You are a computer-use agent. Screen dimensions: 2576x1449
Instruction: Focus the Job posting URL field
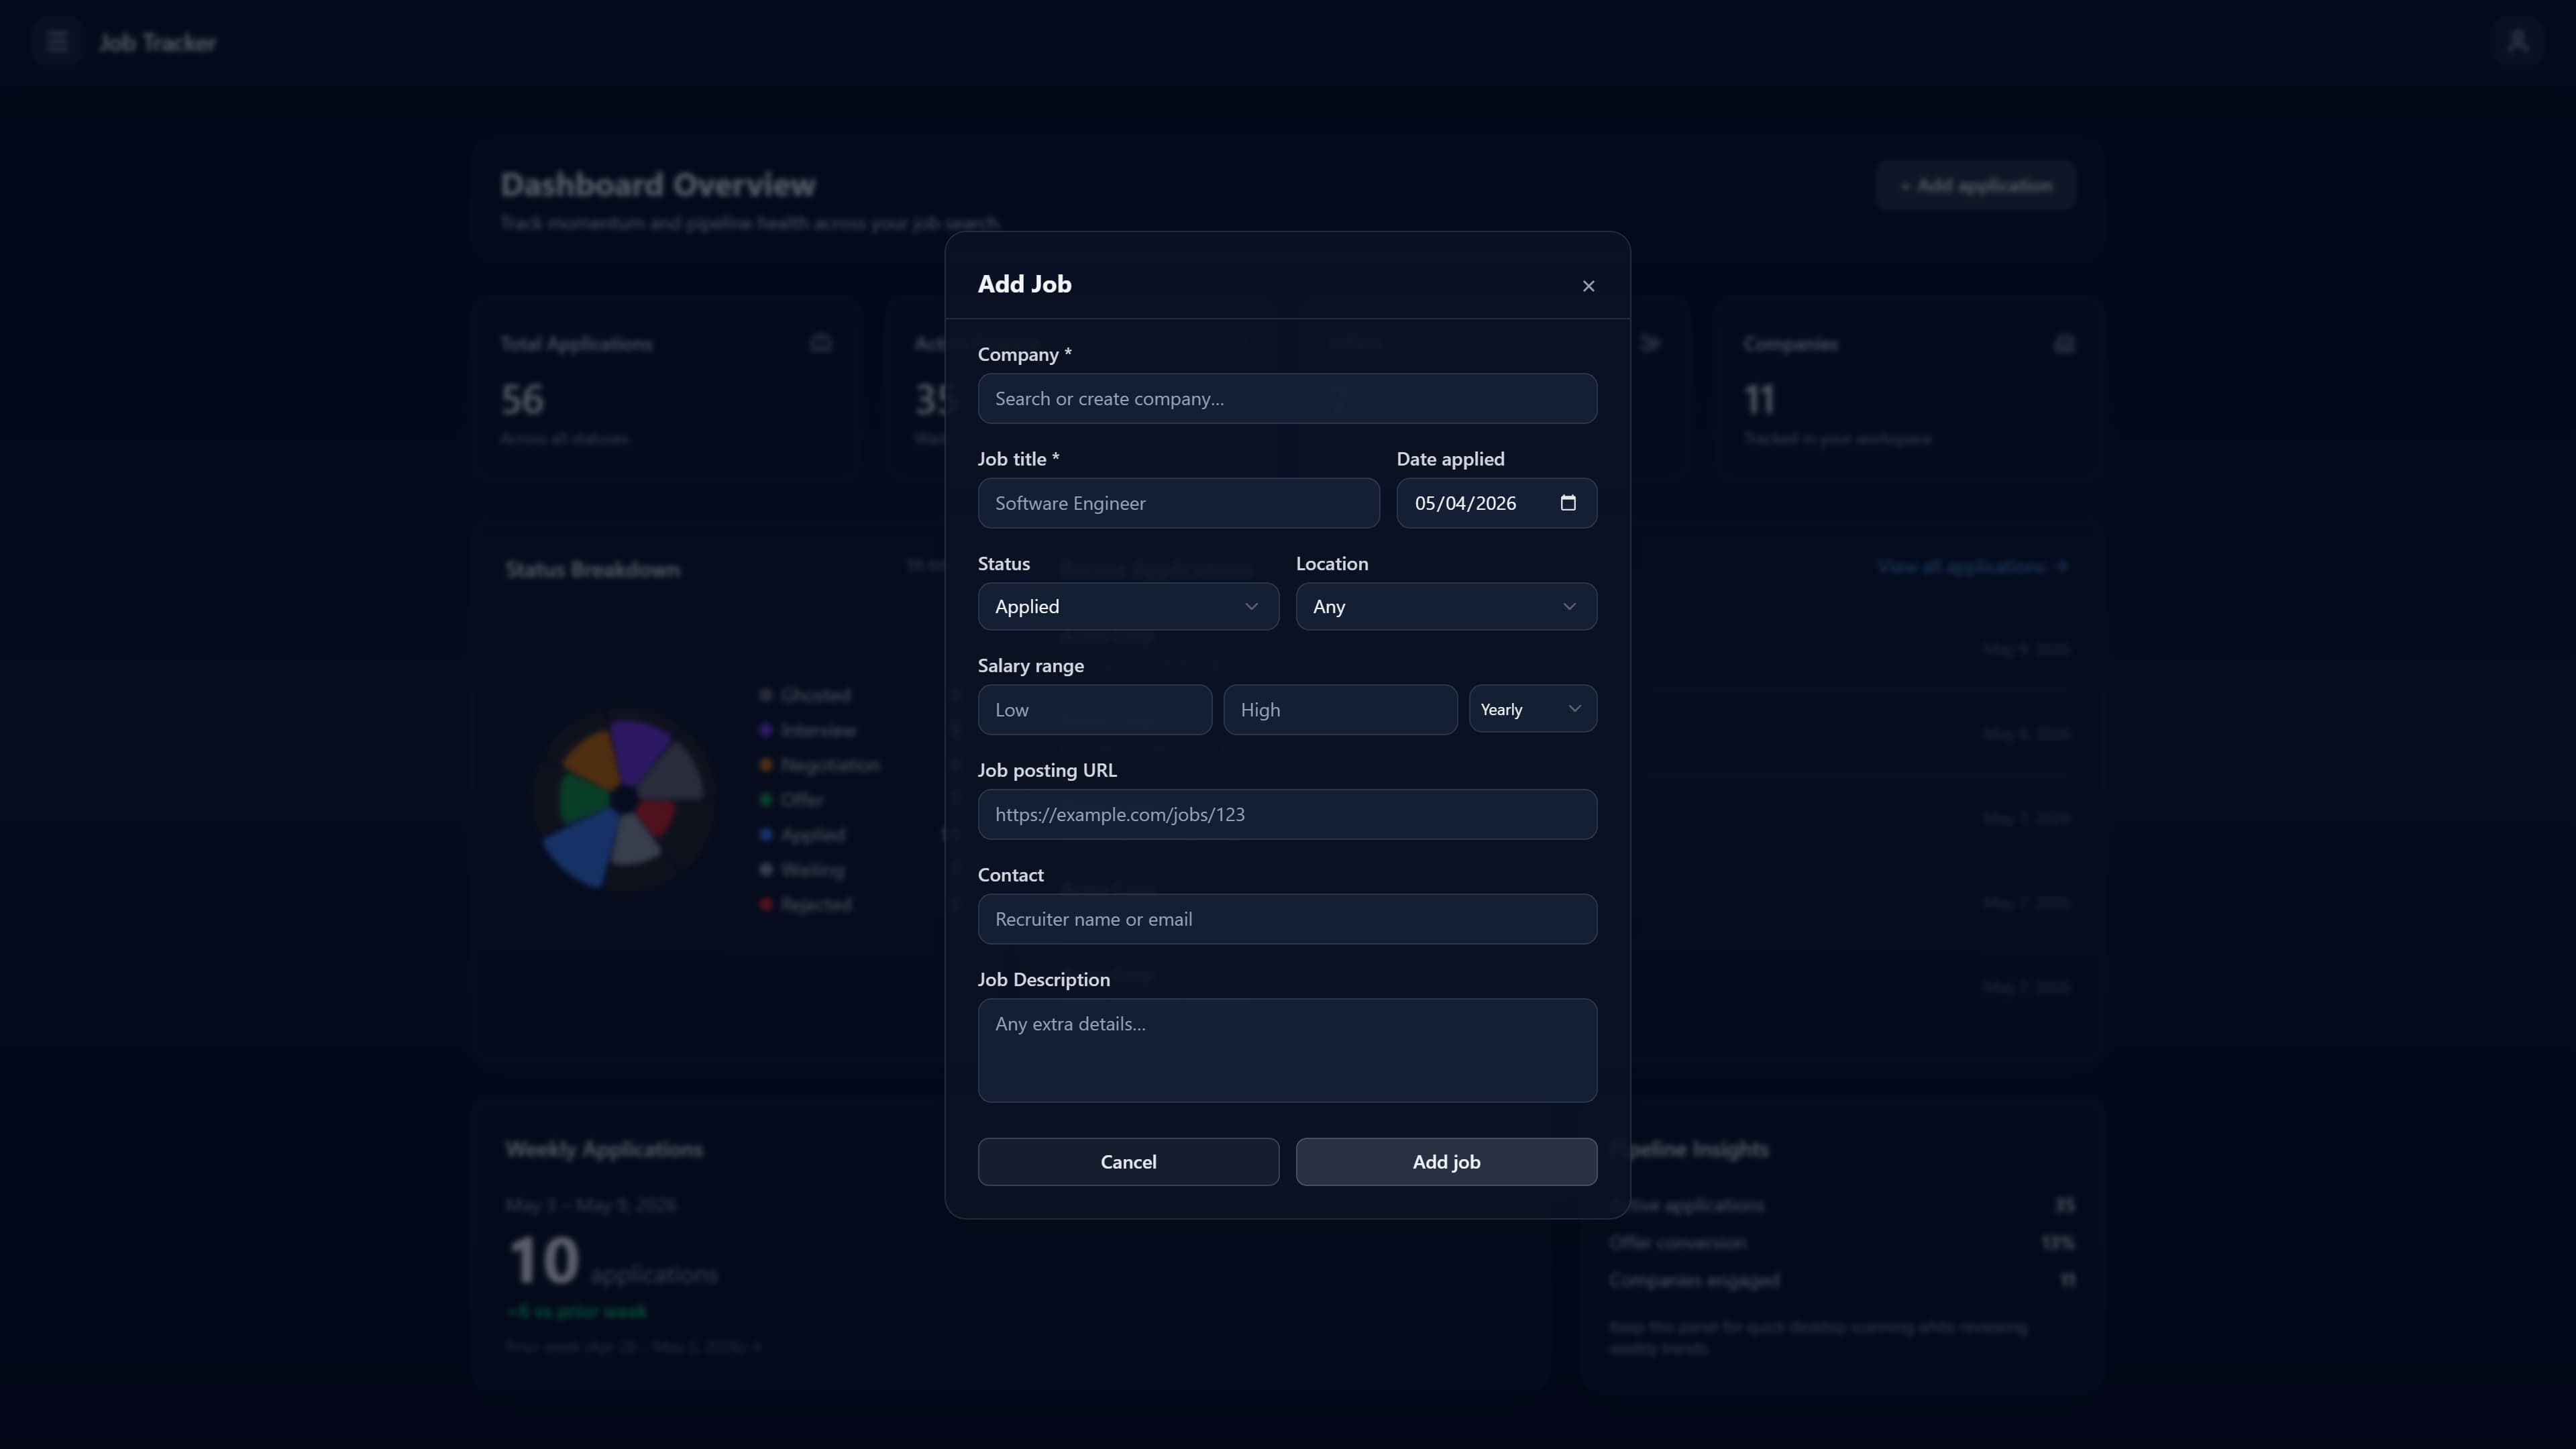1287,815
